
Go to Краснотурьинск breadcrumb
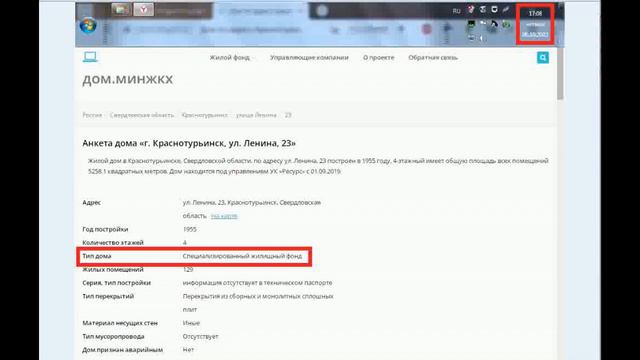(x=204, y=115)
